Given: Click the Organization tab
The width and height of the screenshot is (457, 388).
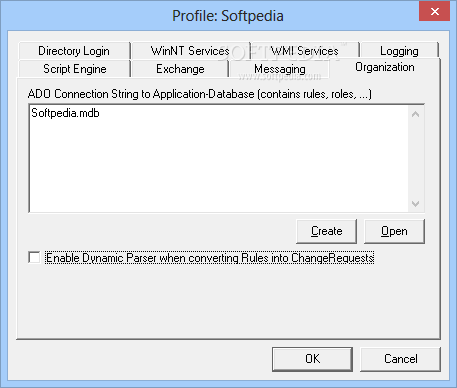Looking at the screenshot, I should [x=385, y=67].
